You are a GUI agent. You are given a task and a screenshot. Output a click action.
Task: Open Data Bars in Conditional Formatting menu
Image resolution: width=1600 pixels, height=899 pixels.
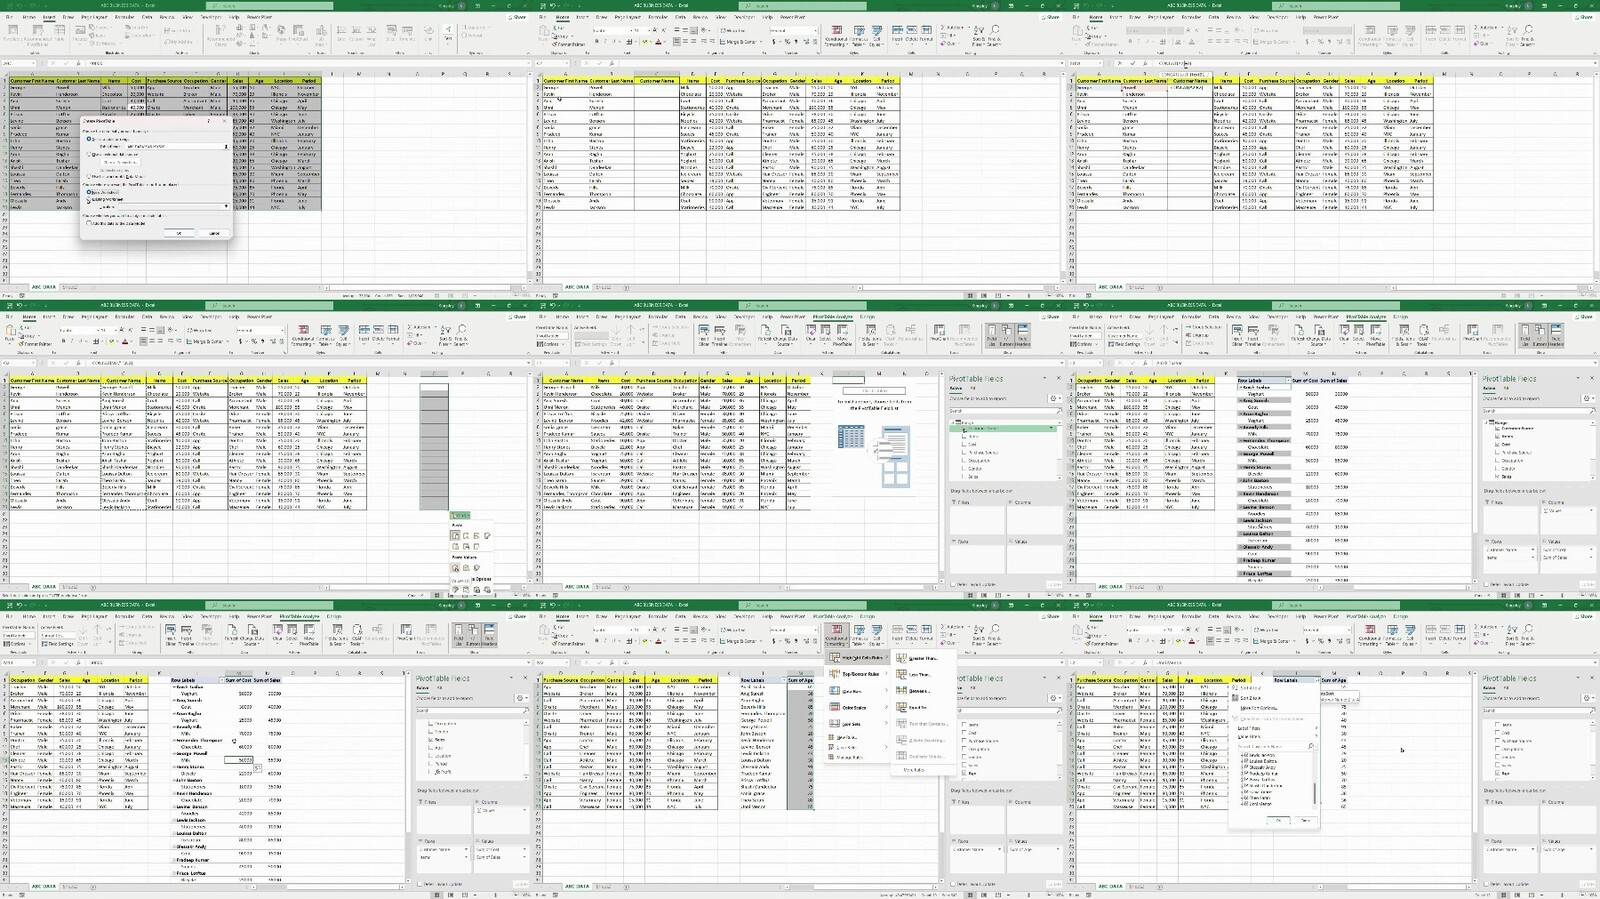pos(851,691)
